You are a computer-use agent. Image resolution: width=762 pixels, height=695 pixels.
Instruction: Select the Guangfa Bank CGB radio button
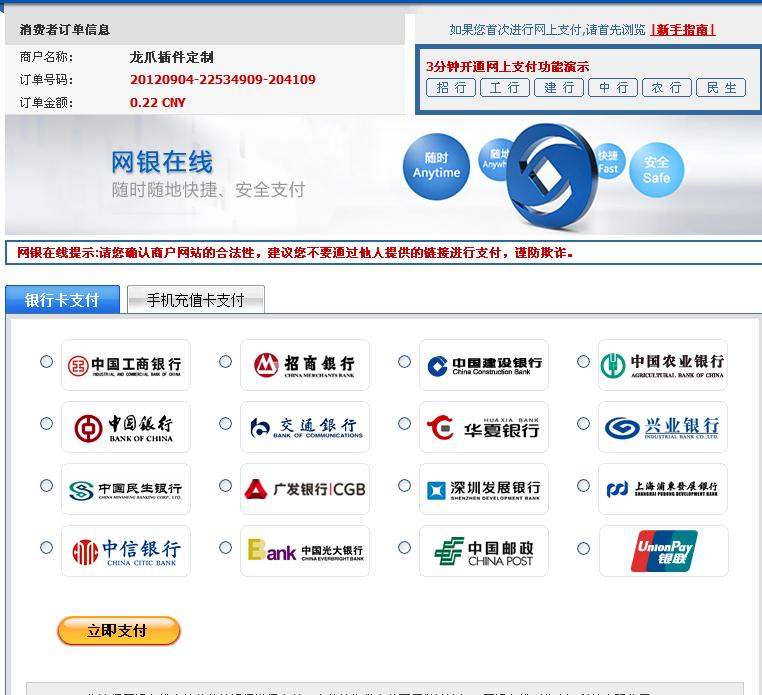tap(225, 486)
